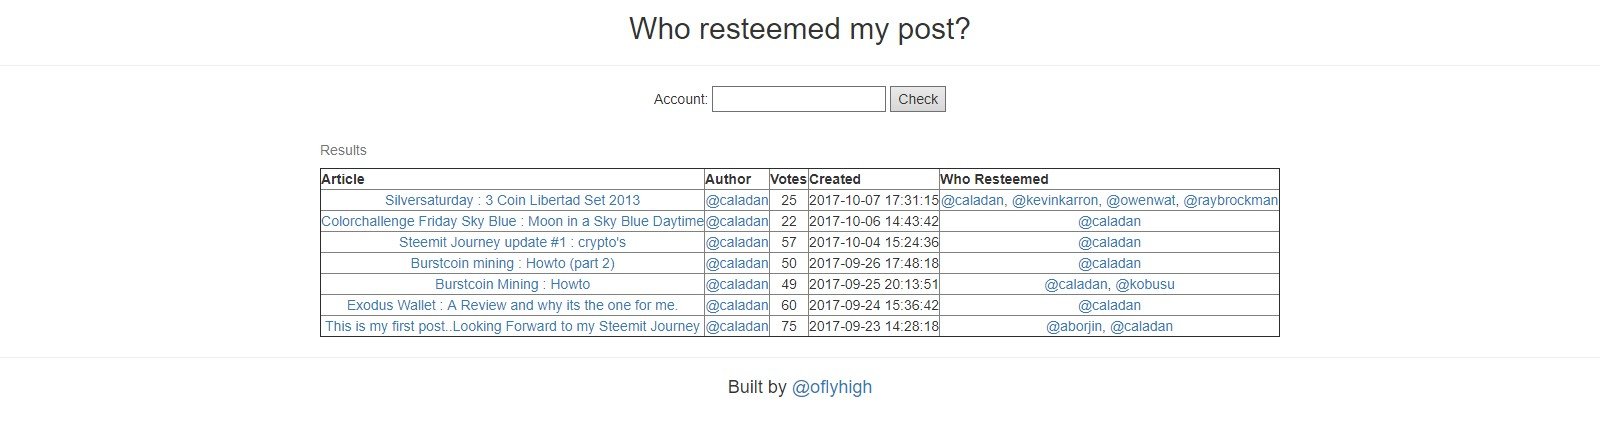Click @caladan author link in Exodus Wallet row
The image size is (1600, 442).
click(737, 305)
